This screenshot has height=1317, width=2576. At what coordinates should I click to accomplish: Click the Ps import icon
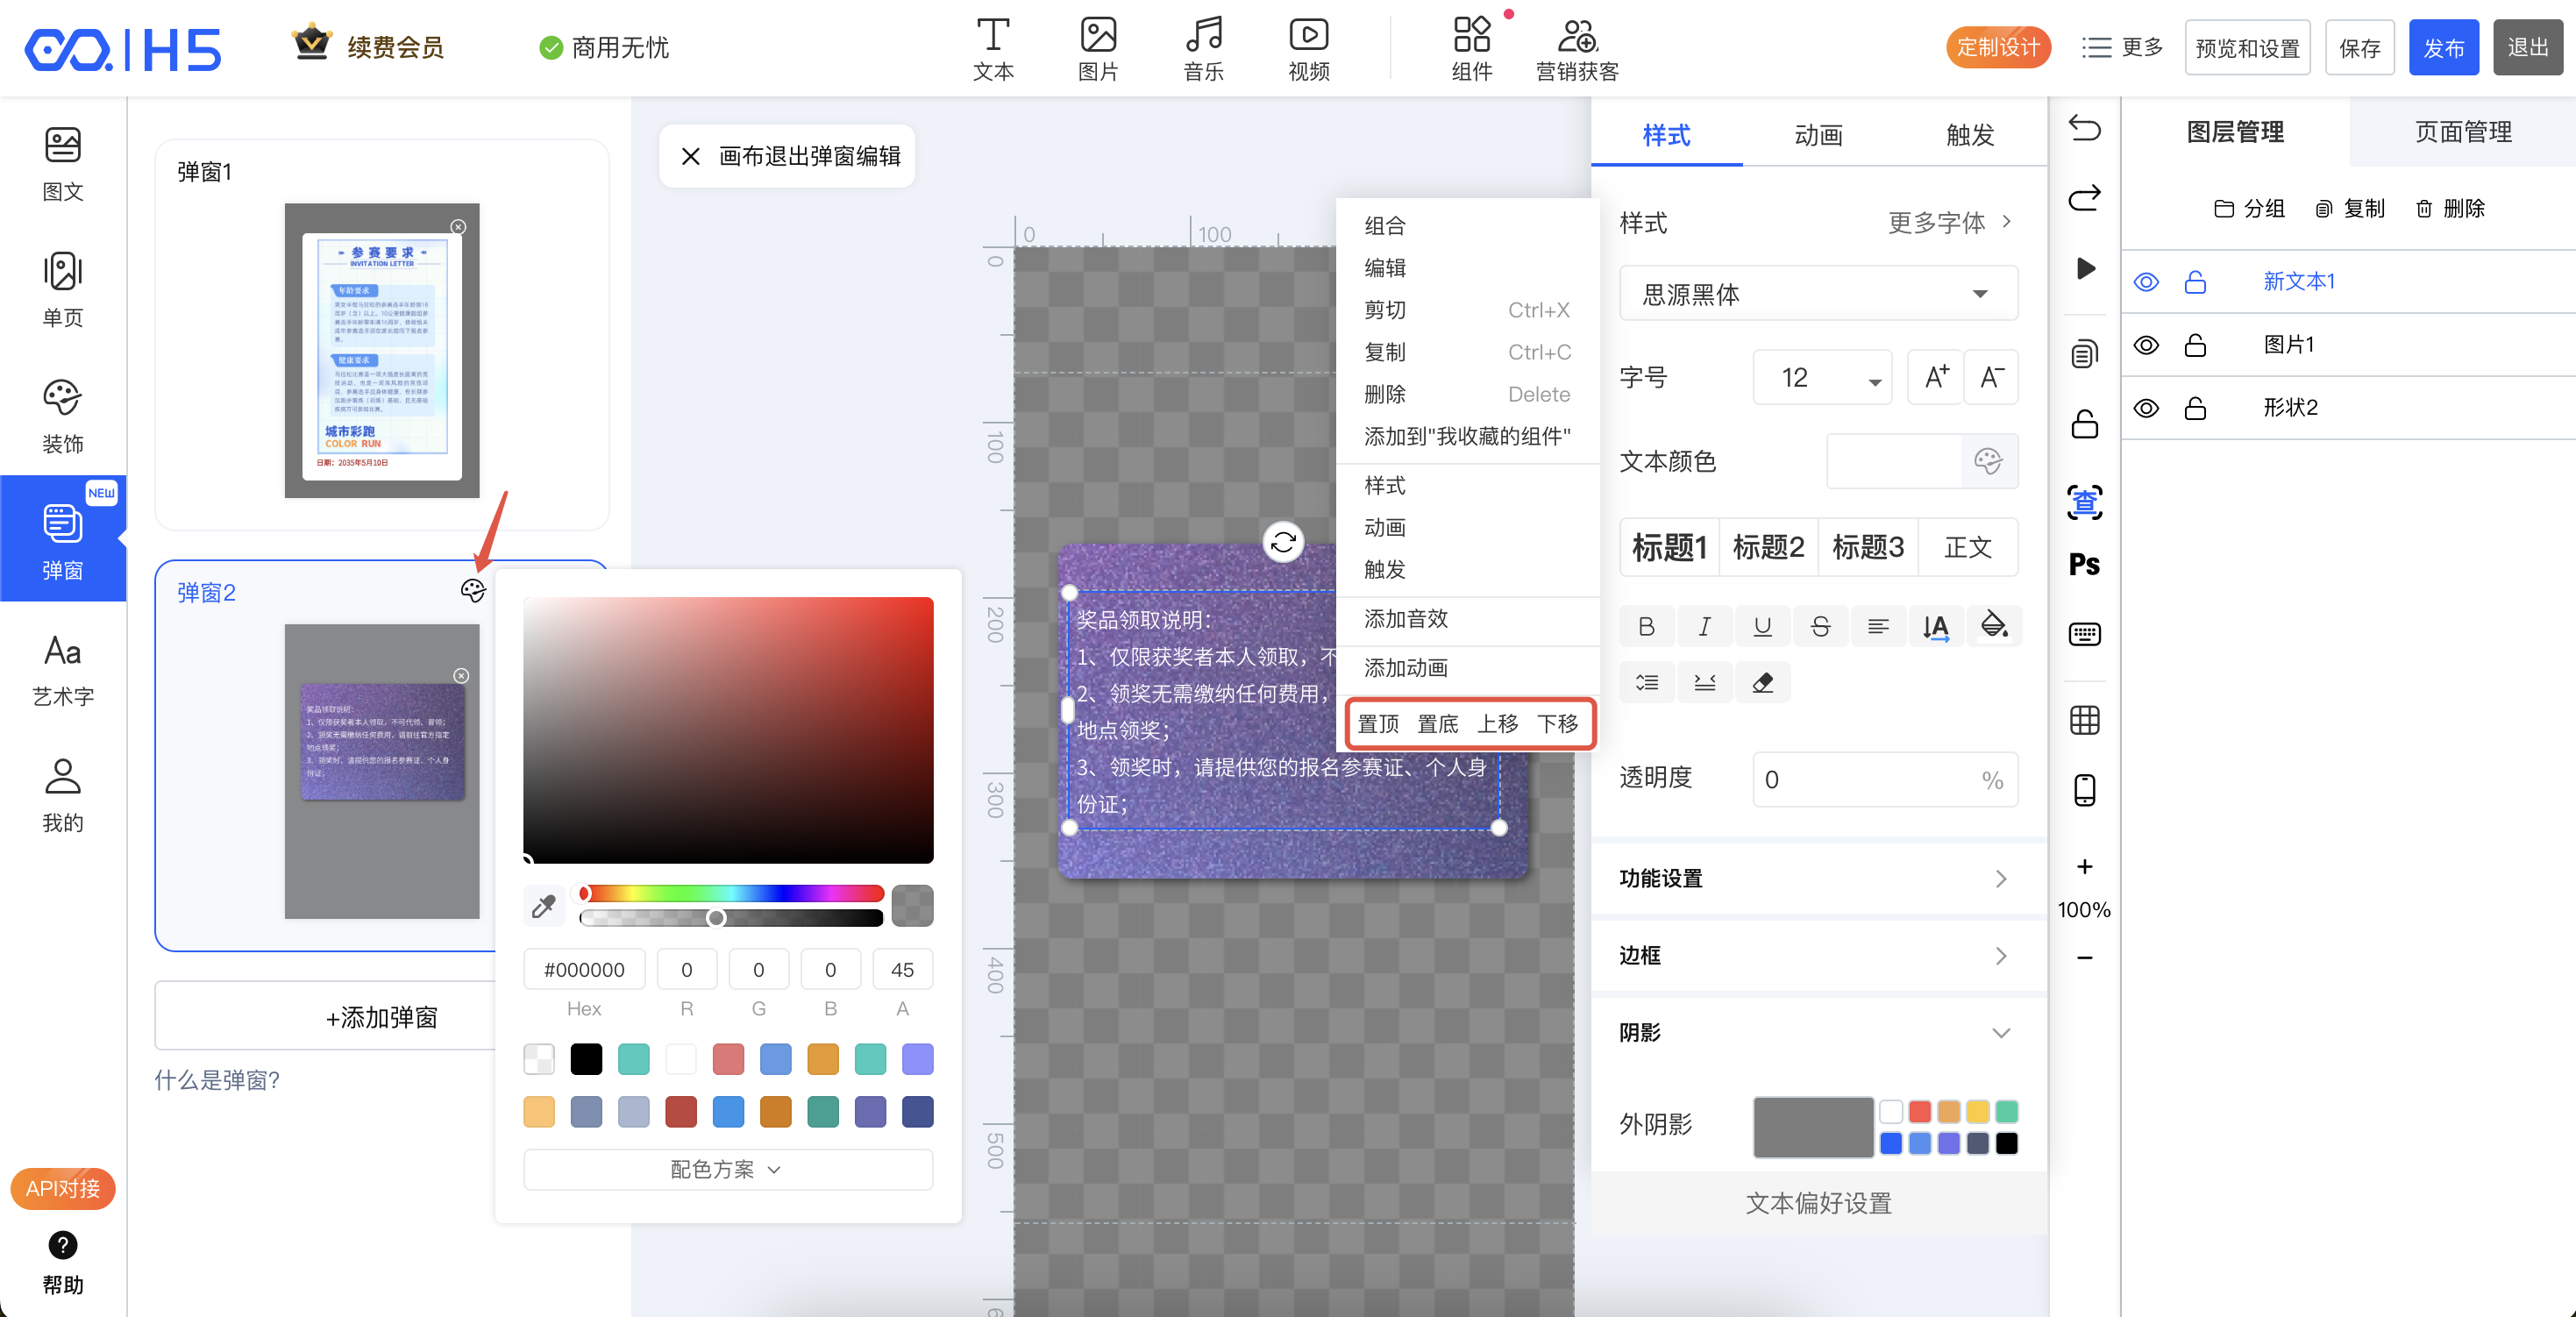click(2084, 565)
